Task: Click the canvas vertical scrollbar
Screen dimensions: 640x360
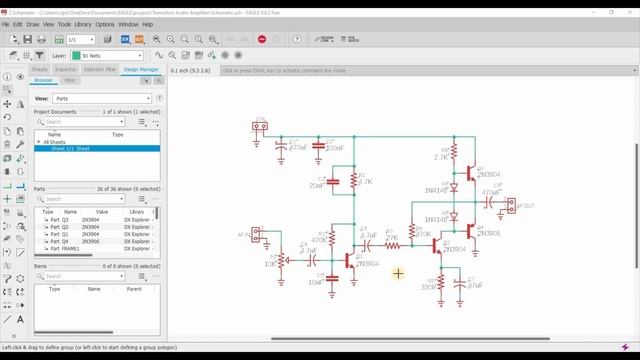Action: tap(636, 206)
